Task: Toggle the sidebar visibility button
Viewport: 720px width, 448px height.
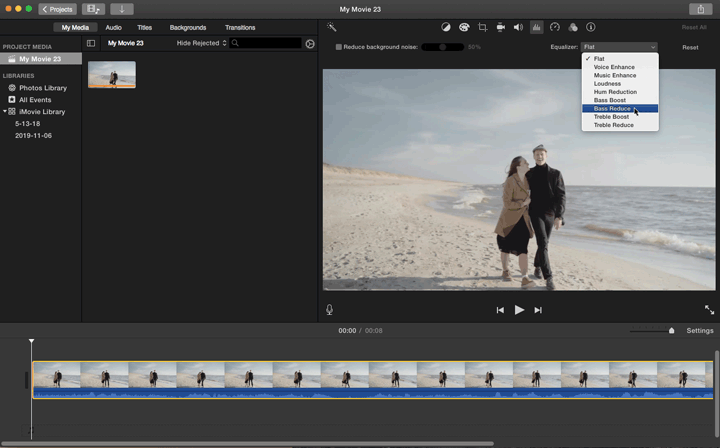Action: tap(91, 44)
